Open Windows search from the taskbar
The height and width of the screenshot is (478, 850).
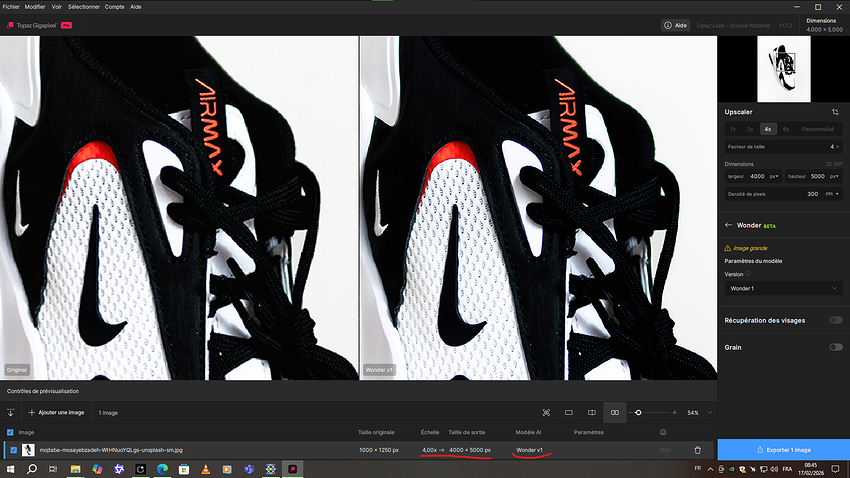coord(32,469)
